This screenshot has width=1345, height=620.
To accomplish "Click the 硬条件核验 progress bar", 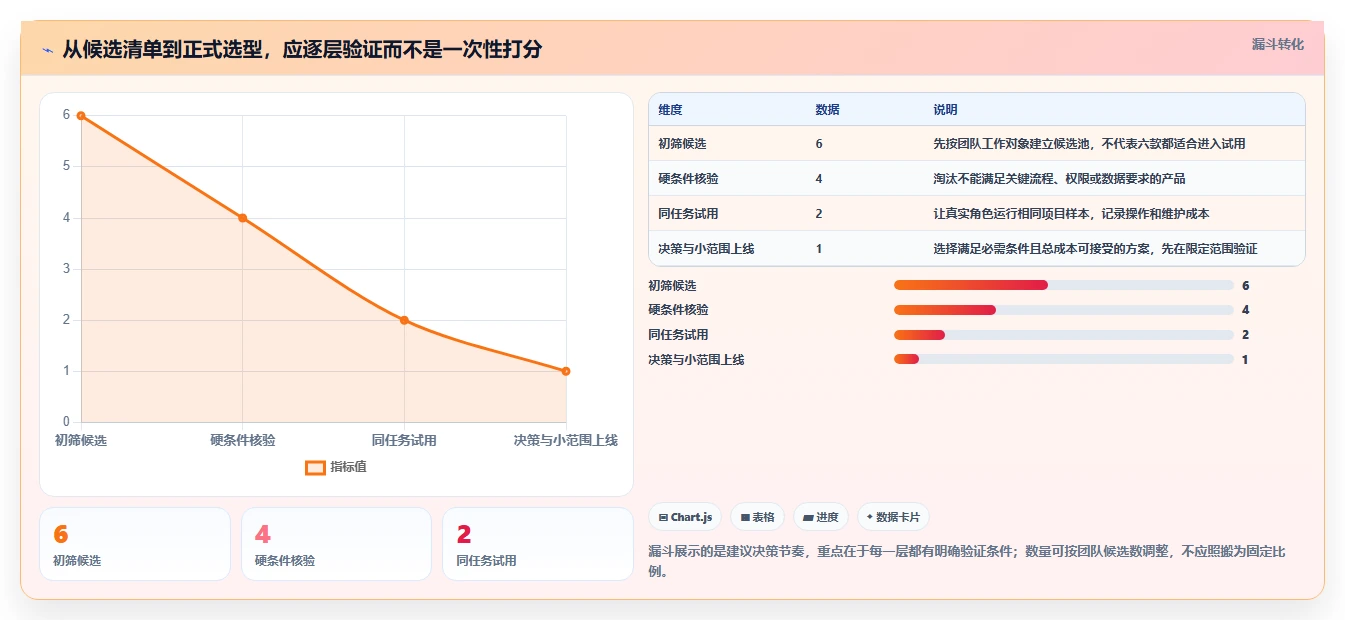I will 1063,310.
